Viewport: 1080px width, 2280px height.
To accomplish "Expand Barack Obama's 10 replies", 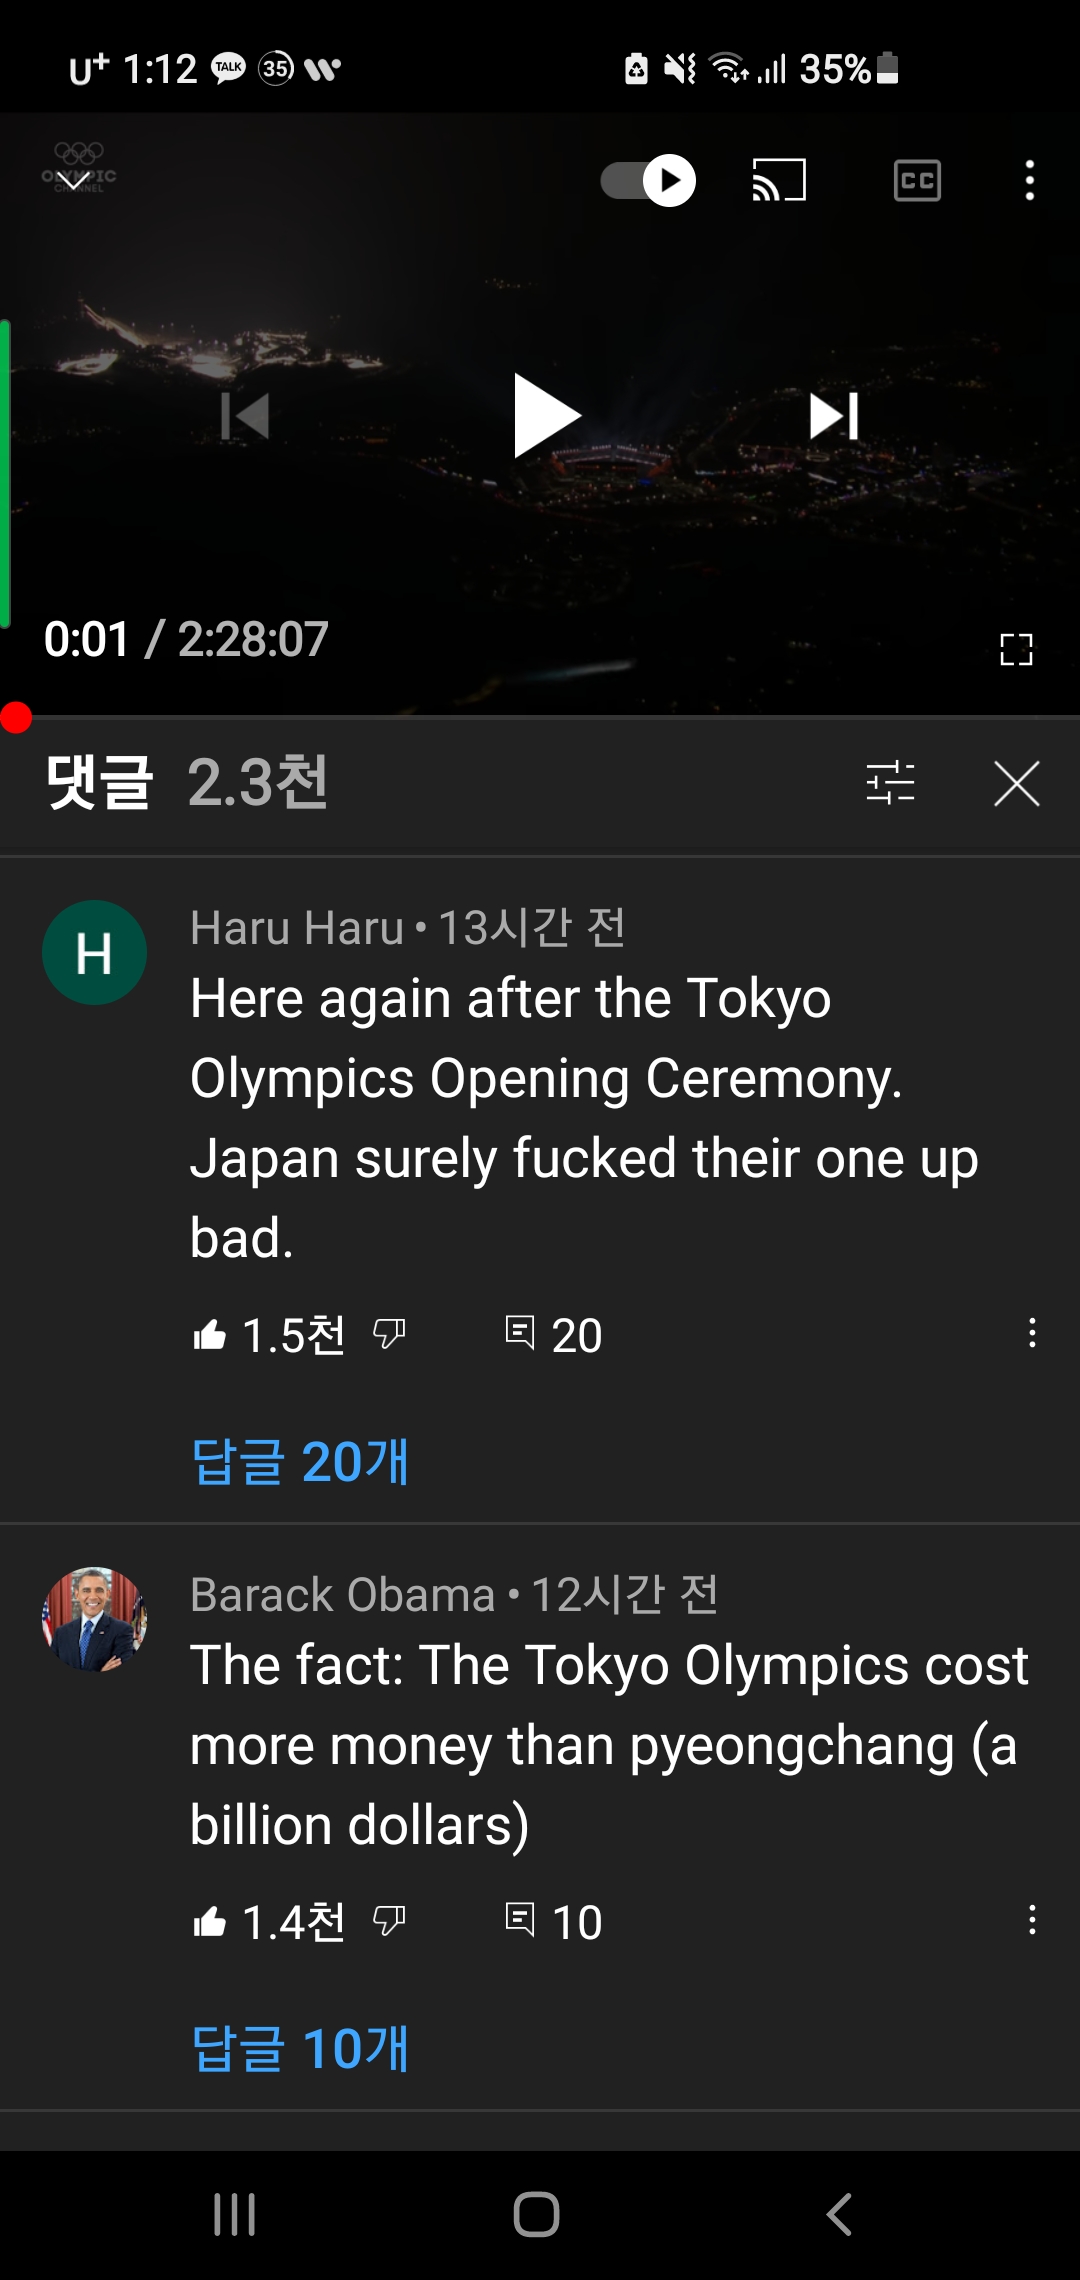I will coord(300,2048).
